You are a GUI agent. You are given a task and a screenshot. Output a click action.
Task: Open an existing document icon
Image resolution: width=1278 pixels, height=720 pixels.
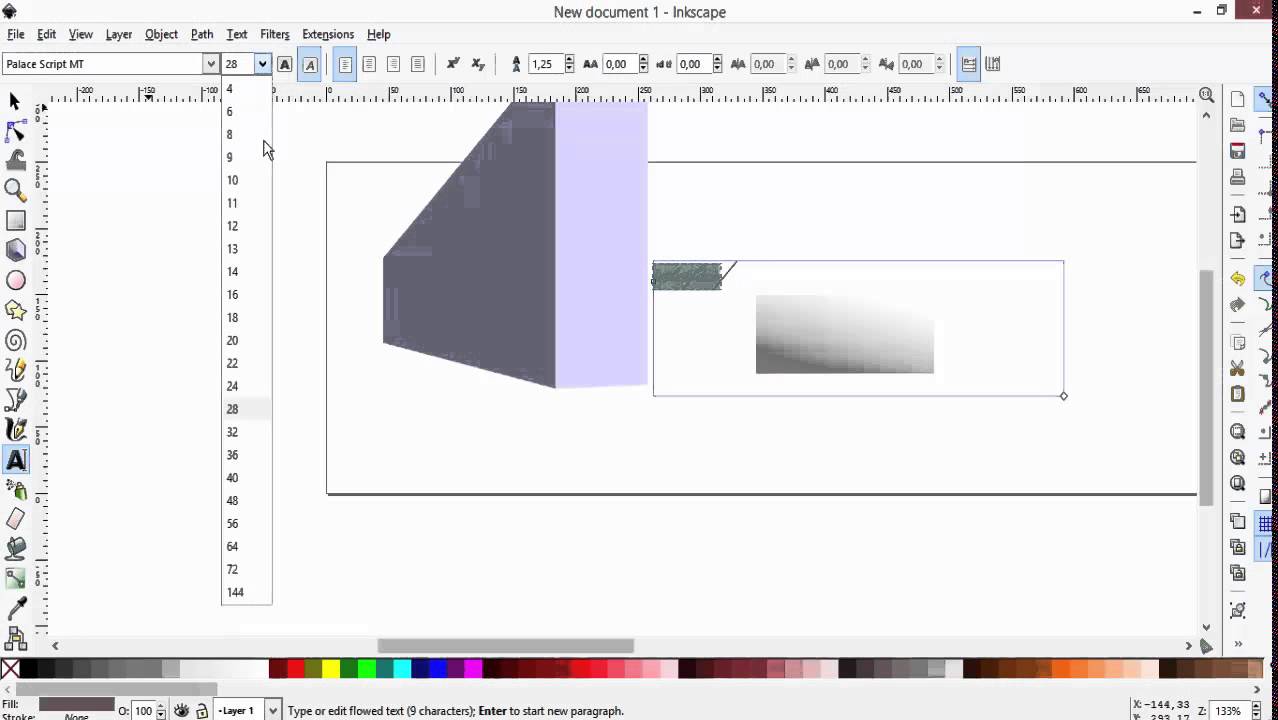[1238, 125]
